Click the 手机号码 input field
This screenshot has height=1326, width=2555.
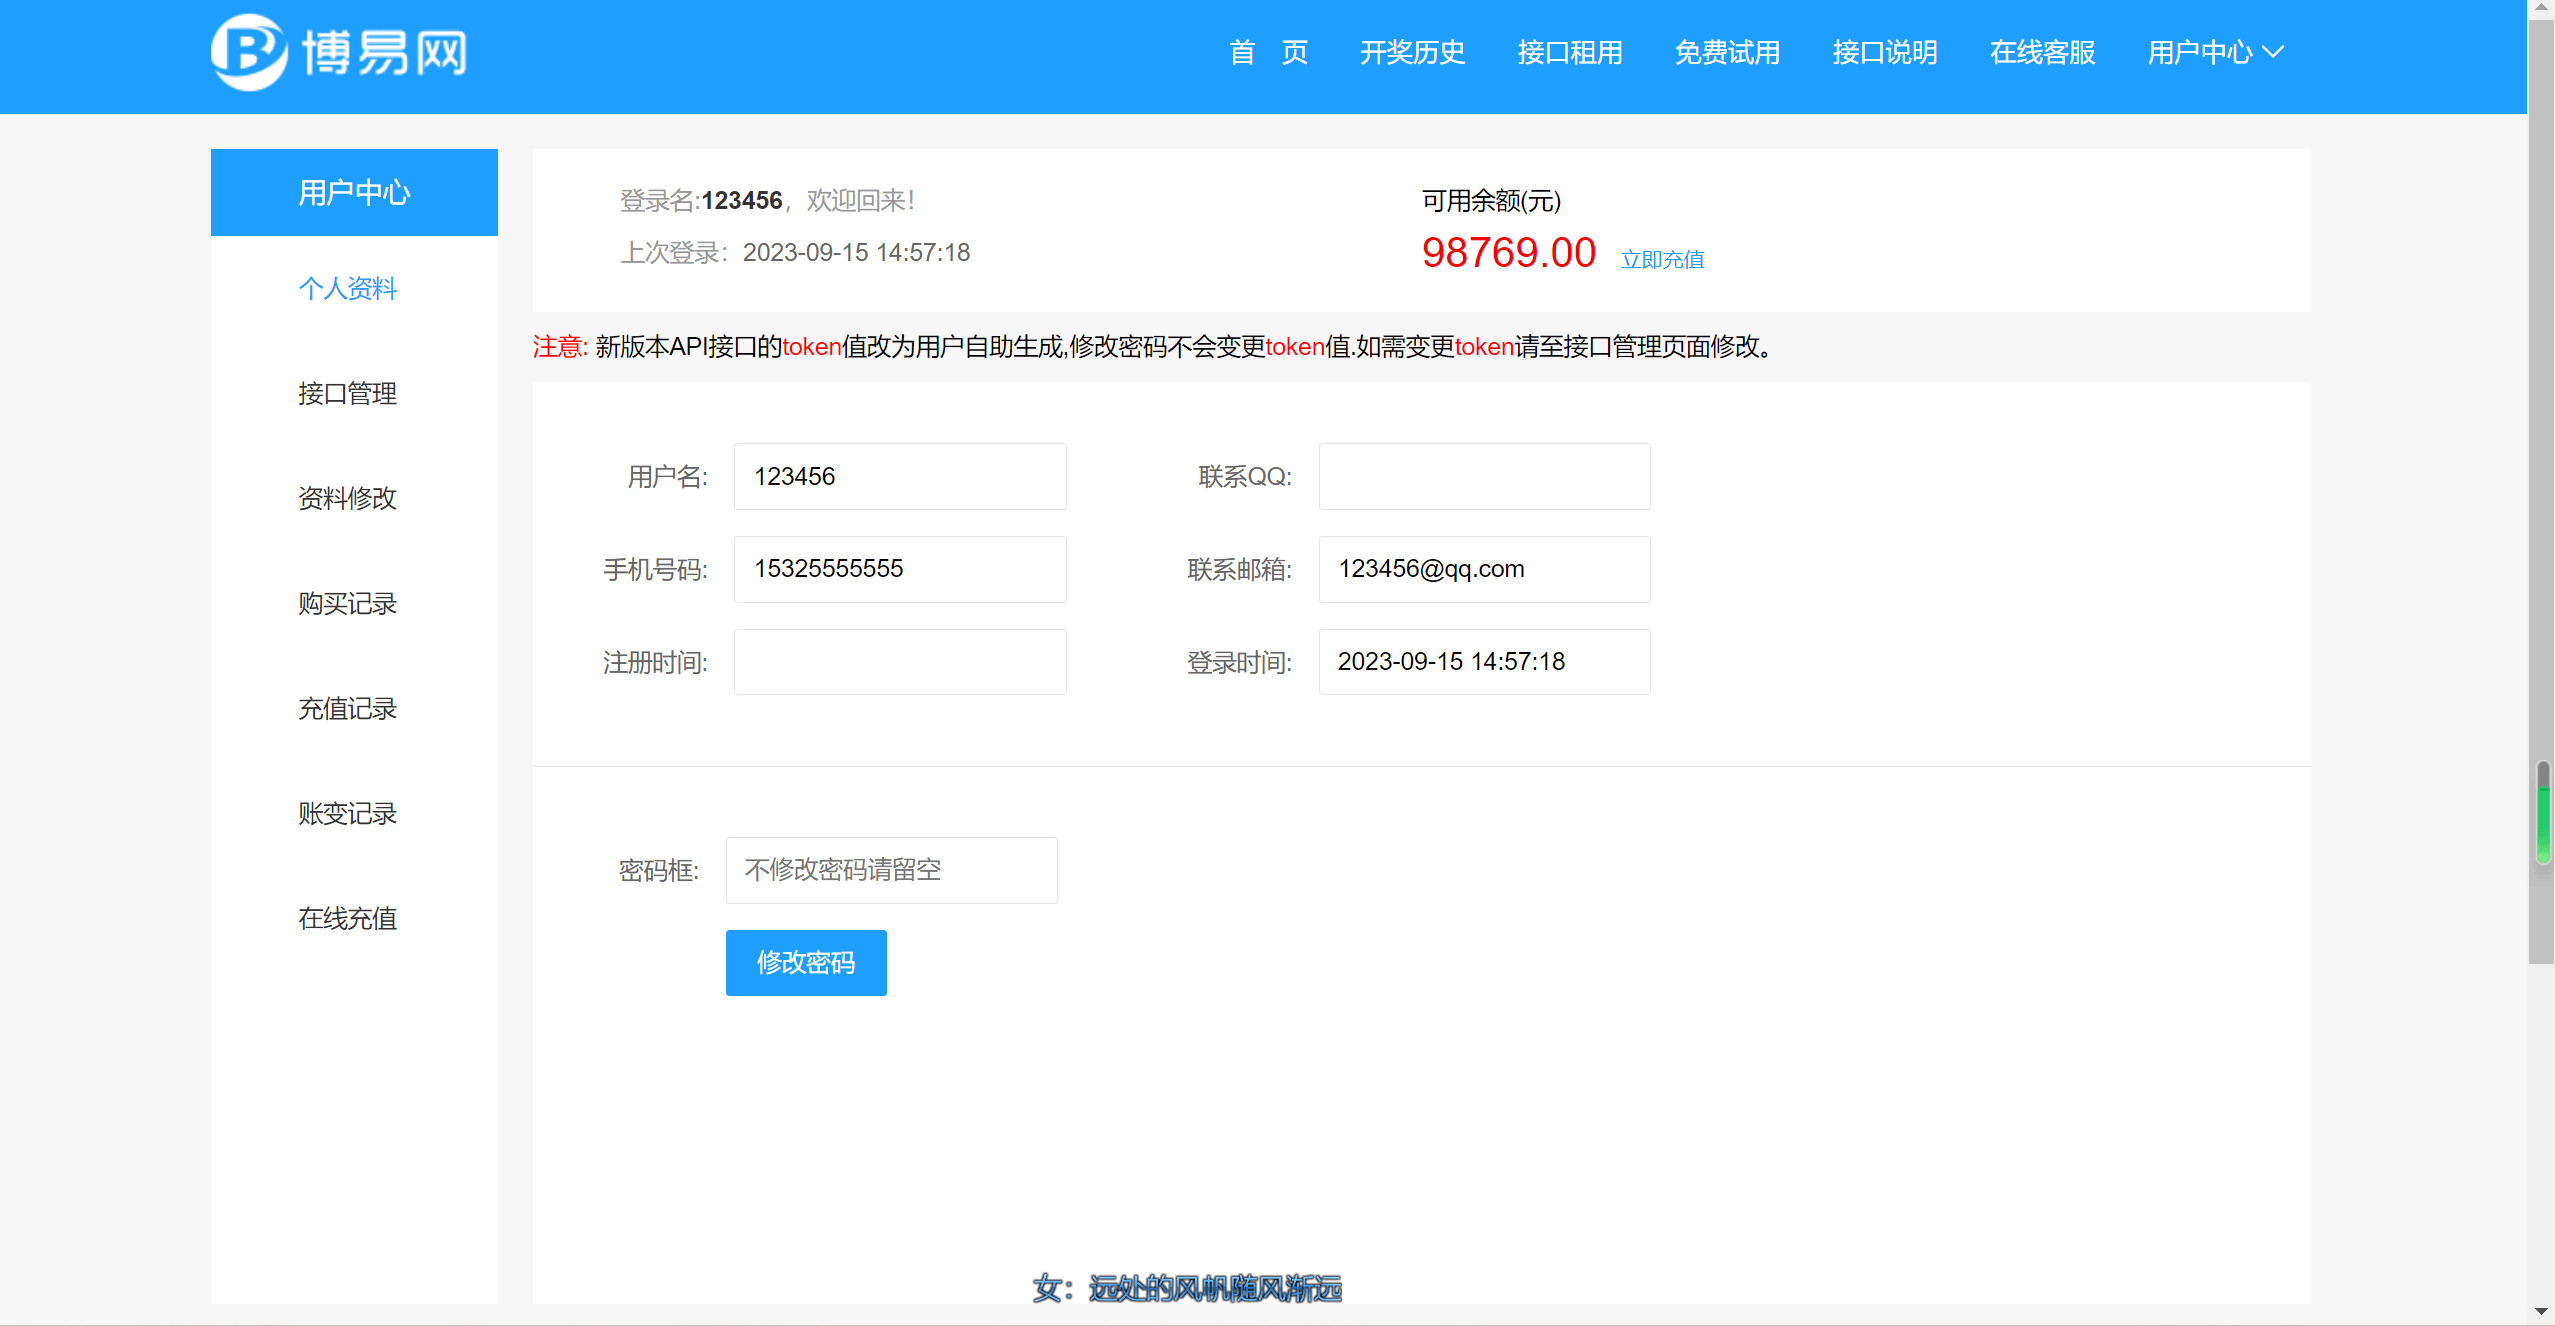pos(900,569)
